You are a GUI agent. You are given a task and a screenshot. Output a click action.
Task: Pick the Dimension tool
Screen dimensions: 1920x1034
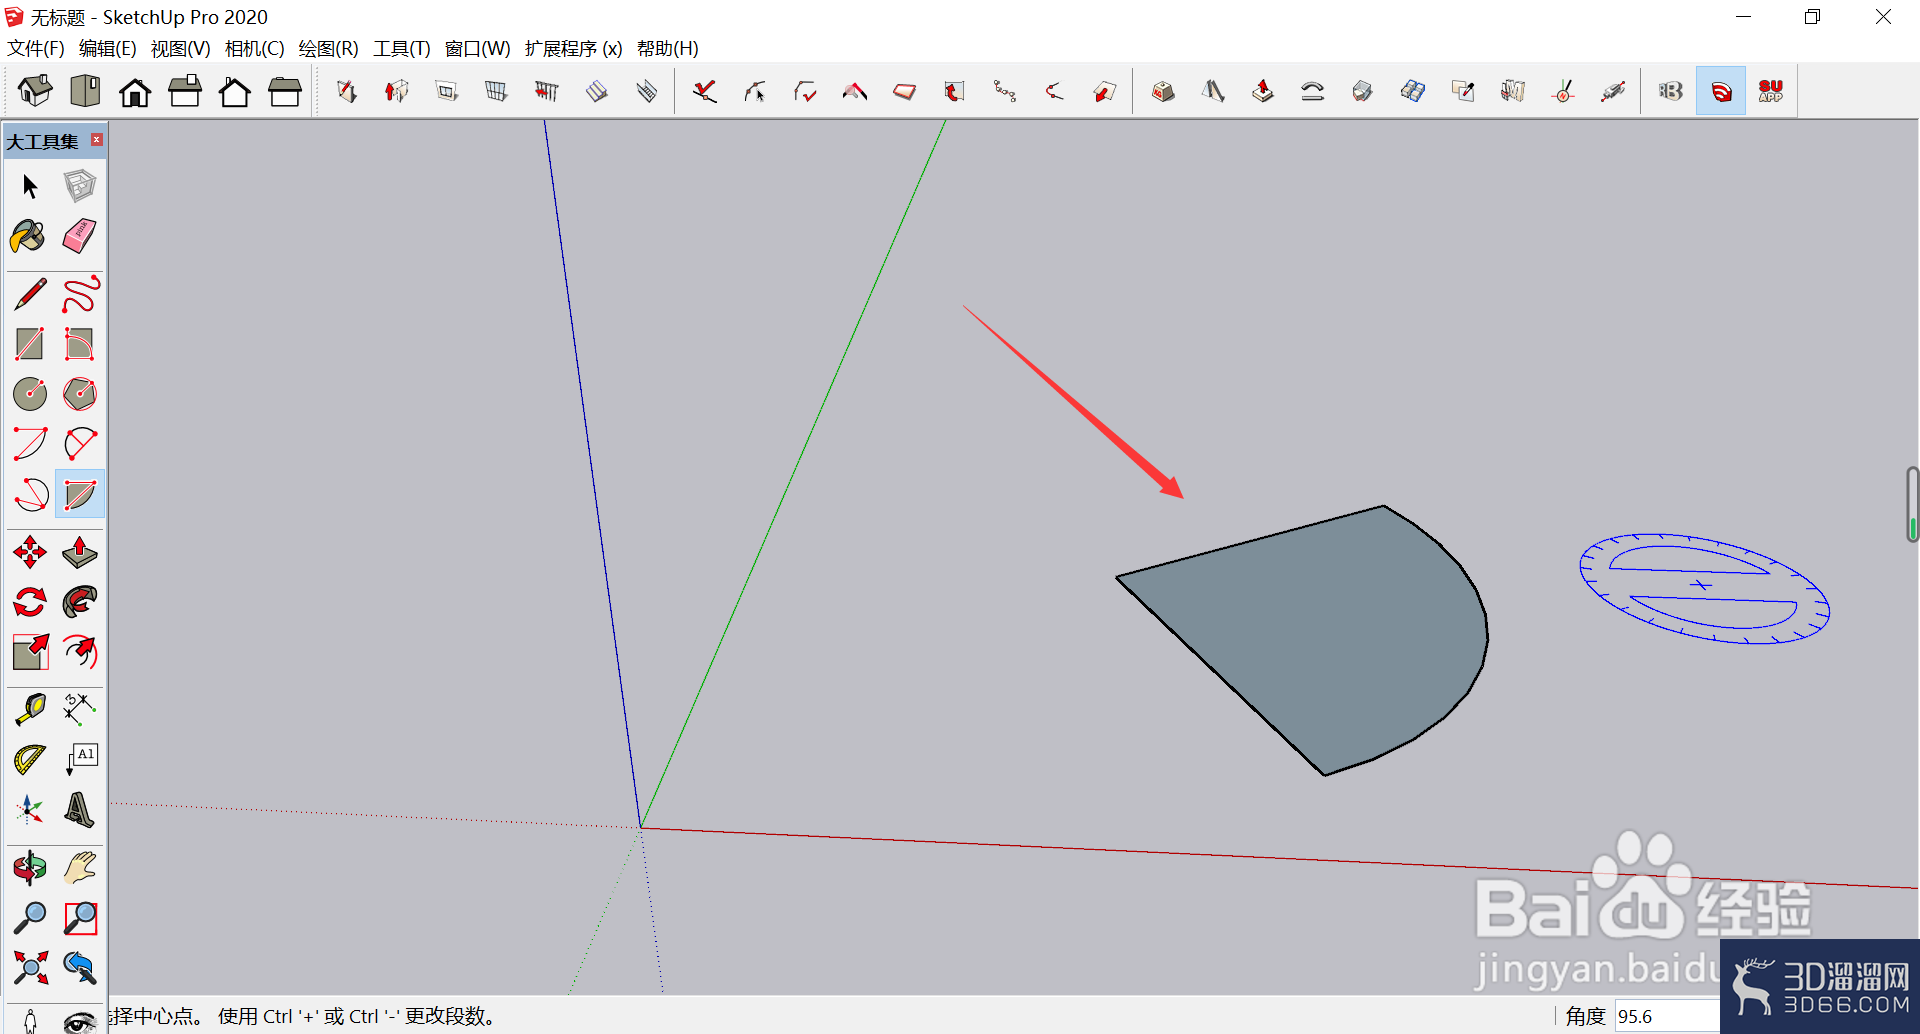point(80,710)
